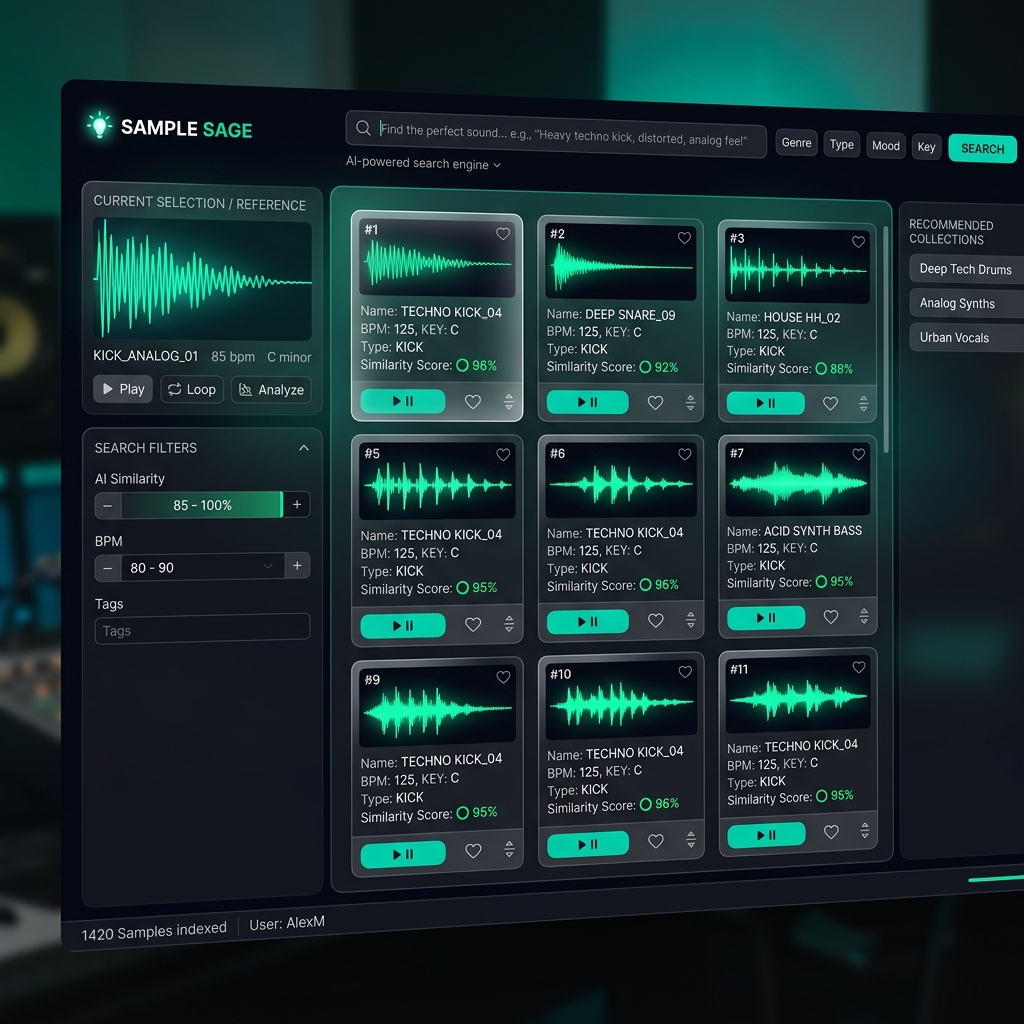Screen dimensions: 1024x1024
Task: Expand AI-powered search engine dropdown
Action: click(x=423, y=163)
